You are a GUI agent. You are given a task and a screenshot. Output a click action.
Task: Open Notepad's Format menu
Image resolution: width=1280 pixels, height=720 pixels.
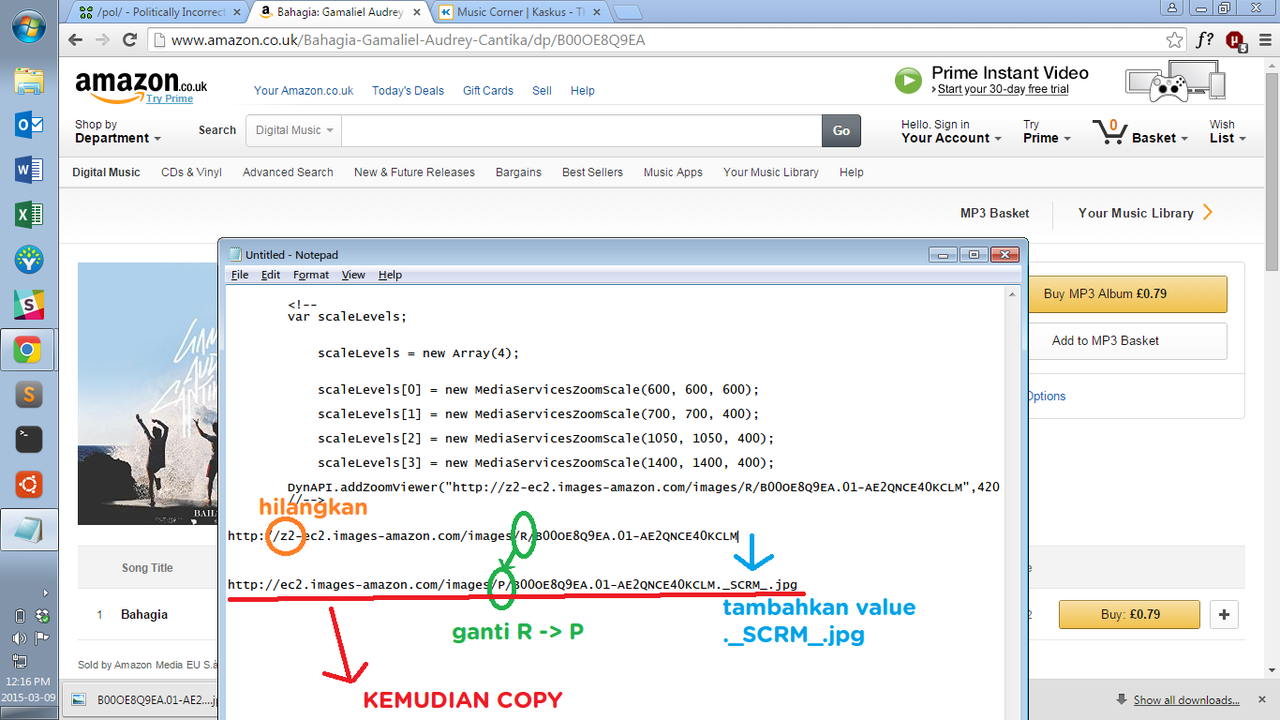(x=311, y=275)
